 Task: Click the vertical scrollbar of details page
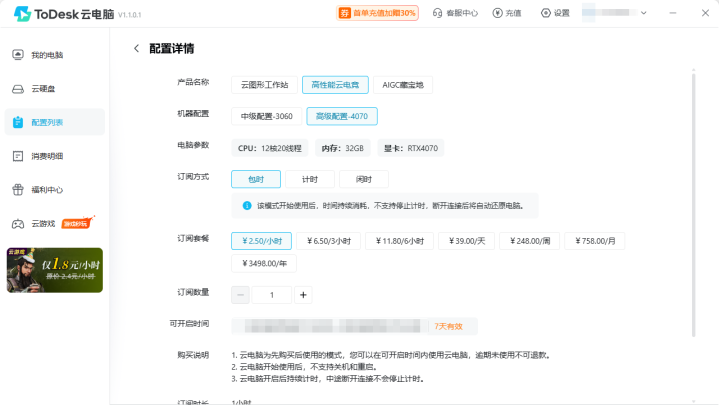point(693,204)
